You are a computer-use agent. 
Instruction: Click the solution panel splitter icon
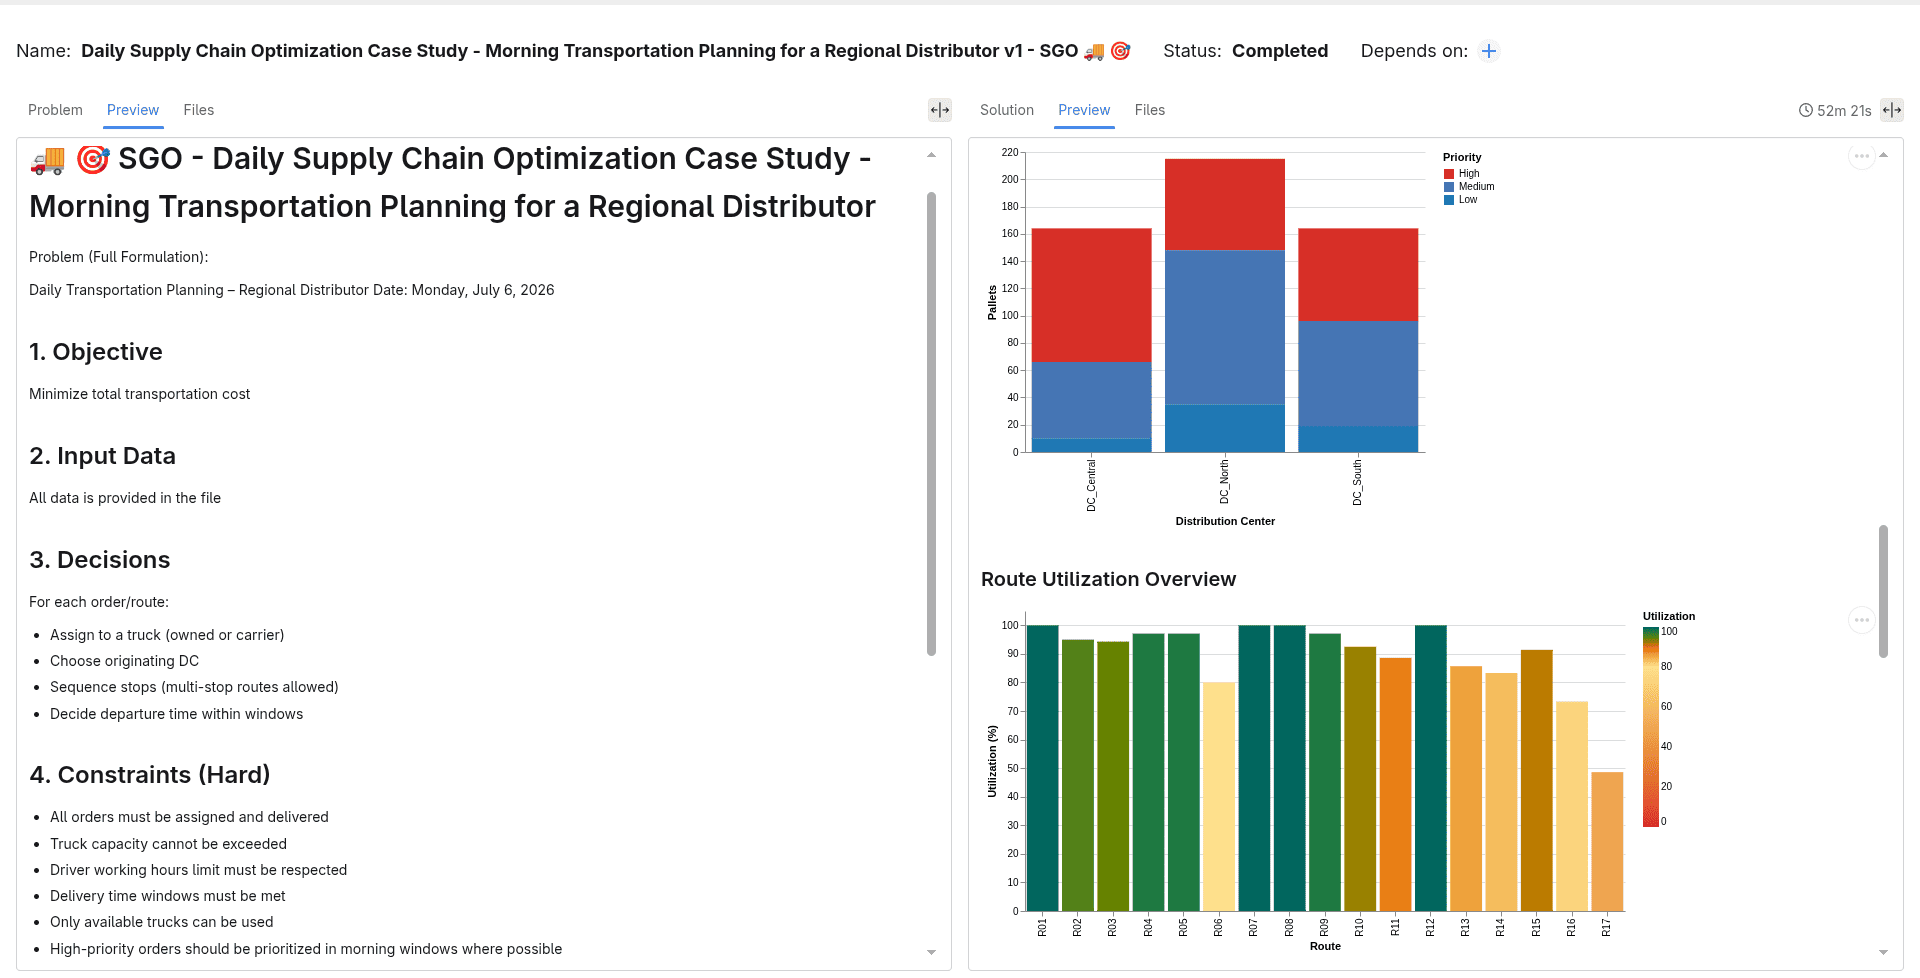coord(1892,110)
